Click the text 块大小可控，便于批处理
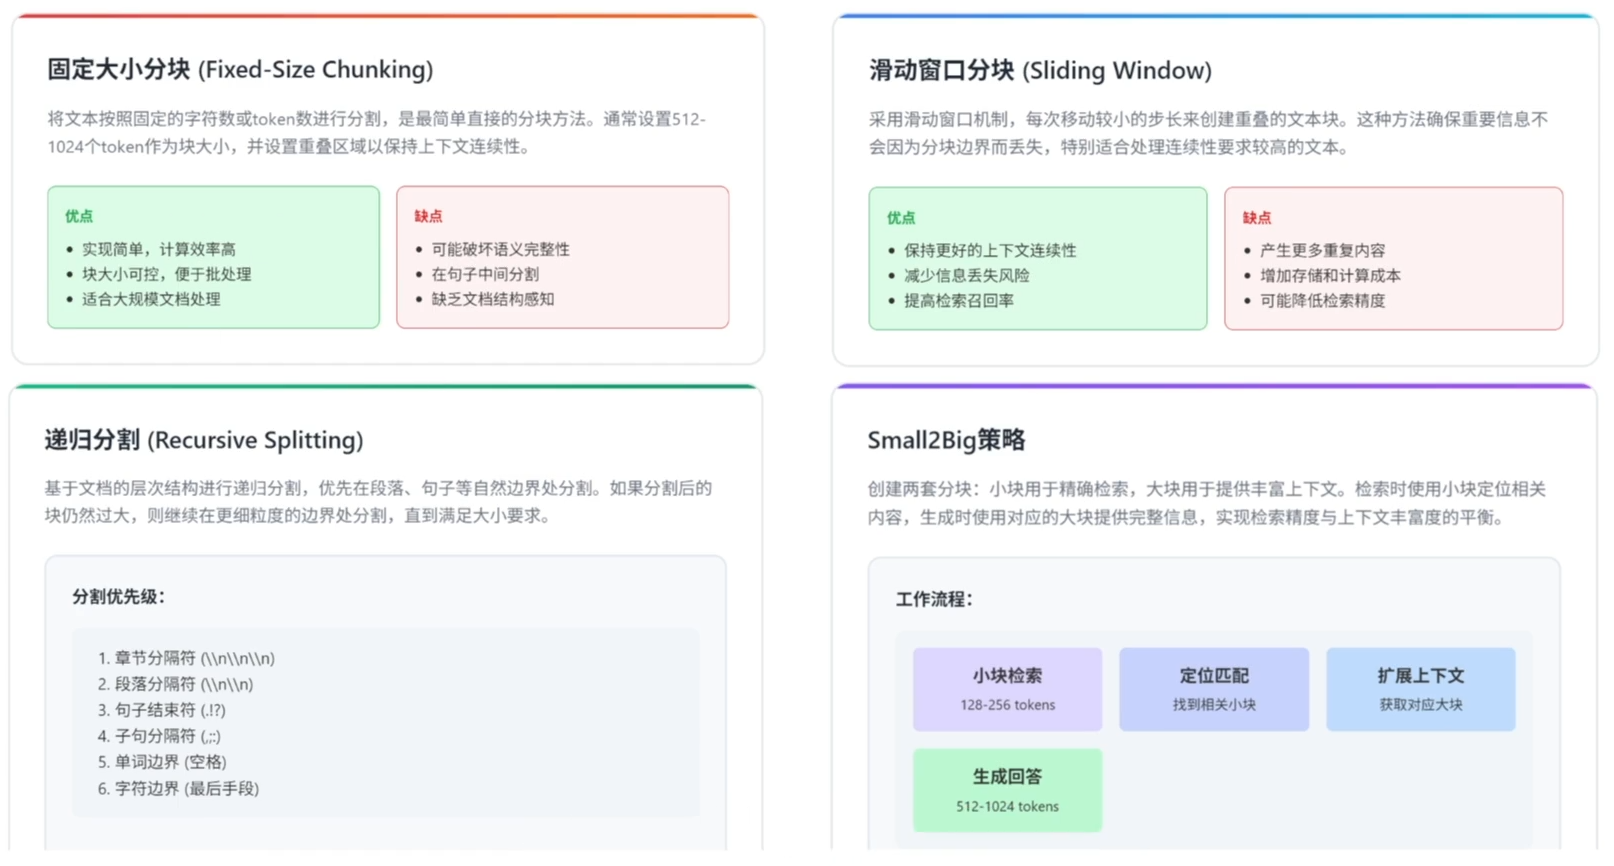Image resolution: width=1614 pixels, height=866 pixels. click(x=167, y=274)
